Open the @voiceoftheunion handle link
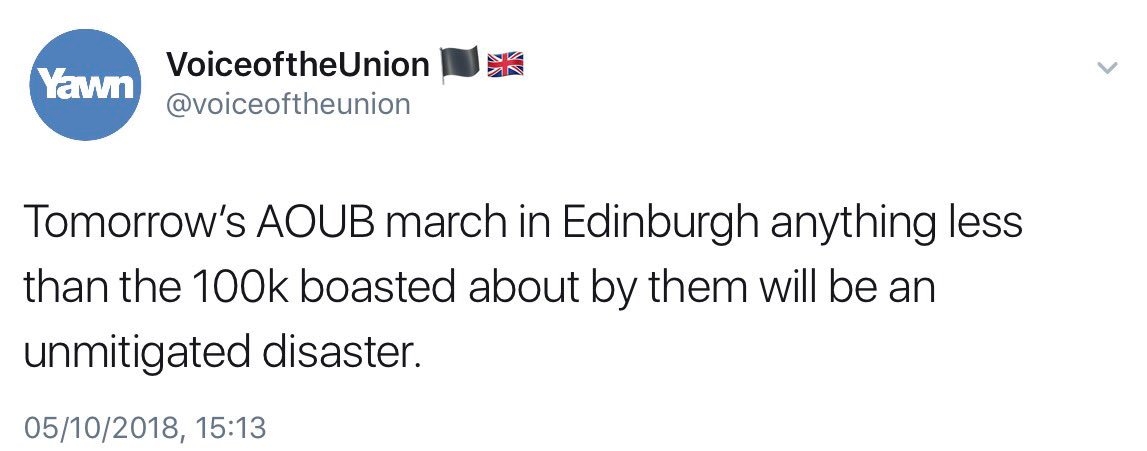This screenshot has height=451, width=1147. [x=288, y=105]
